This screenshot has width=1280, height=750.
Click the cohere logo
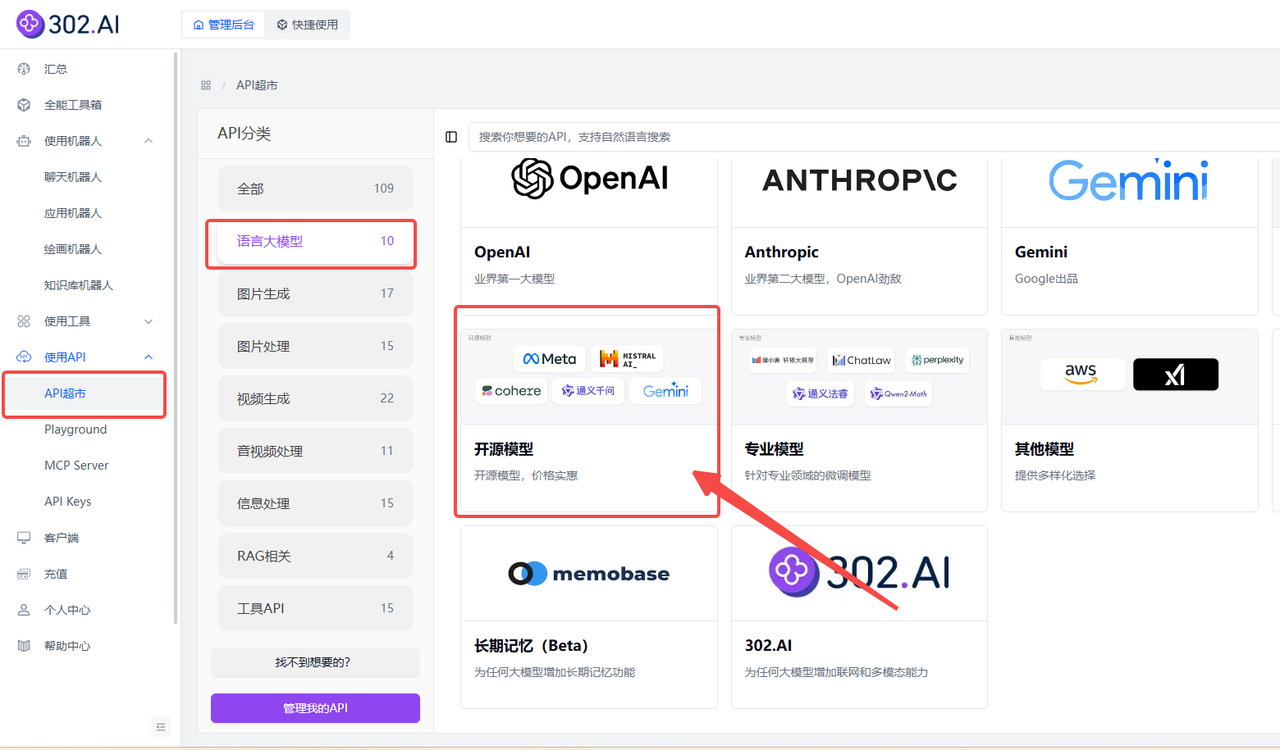[511, 391]
